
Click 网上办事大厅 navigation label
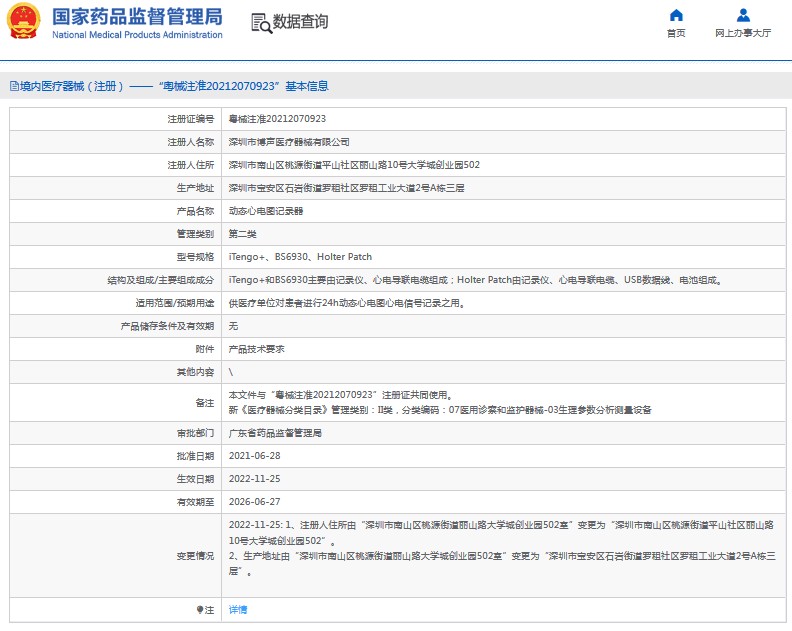click(743, 33)
